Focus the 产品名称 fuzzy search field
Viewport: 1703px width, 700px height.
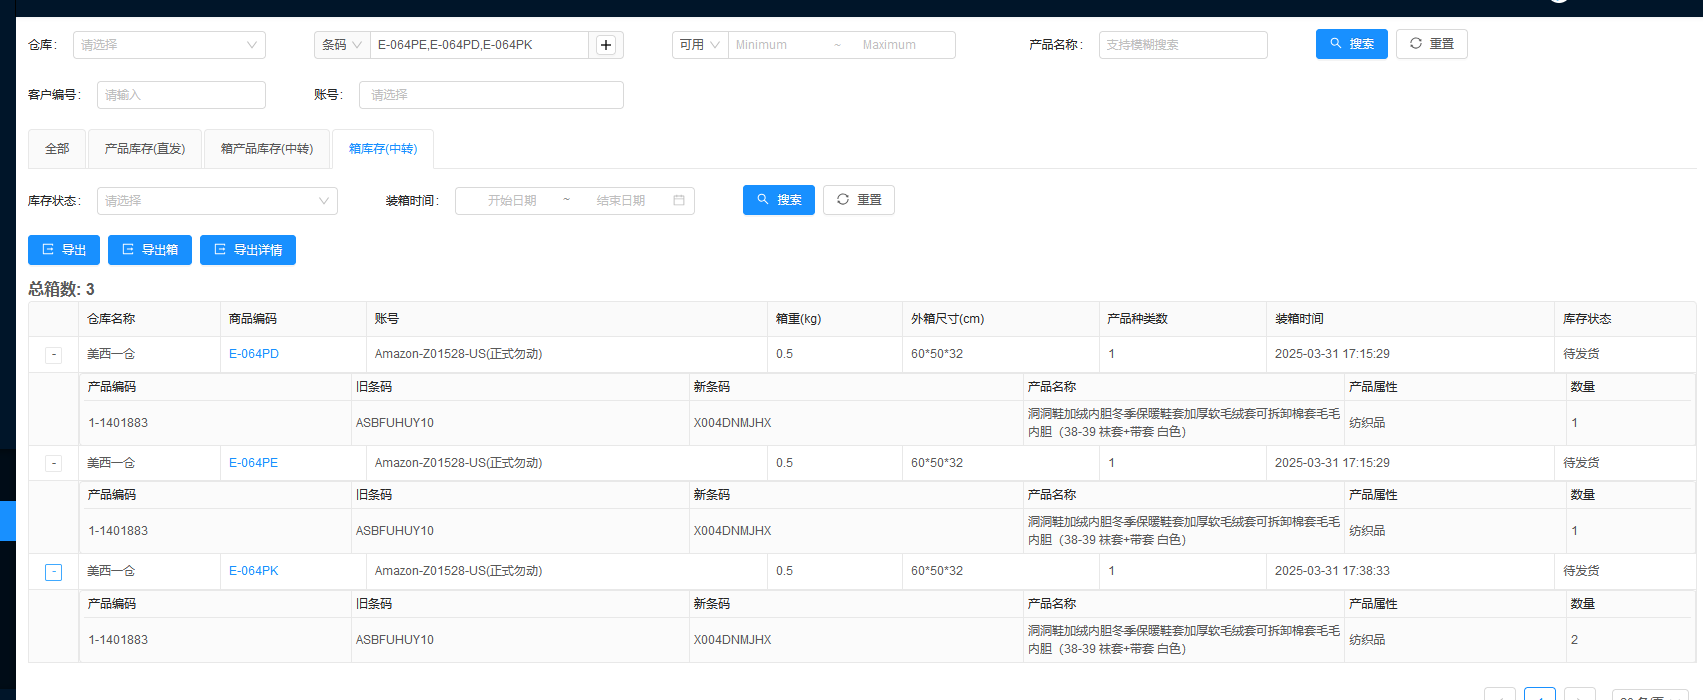click(x=1183, y=45)
